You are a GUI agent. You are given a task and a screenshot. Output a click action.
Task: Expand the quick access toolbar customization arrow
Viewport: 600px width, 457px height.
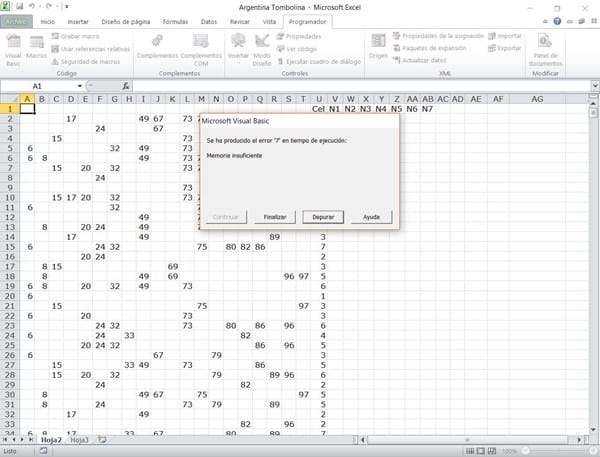67,7
